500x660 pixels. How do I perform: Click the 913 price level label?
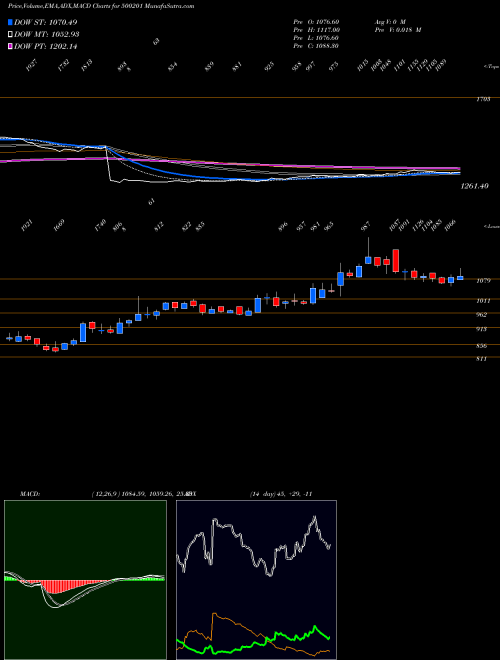[x=481, y=329]
